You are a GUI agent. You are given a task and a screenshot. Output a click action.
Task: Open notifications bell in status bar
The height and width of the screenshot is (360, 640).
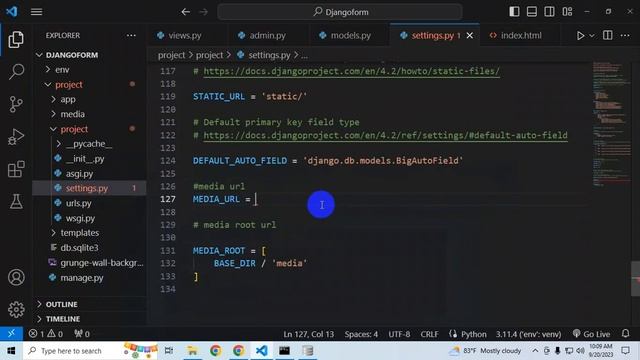(625, 334)
